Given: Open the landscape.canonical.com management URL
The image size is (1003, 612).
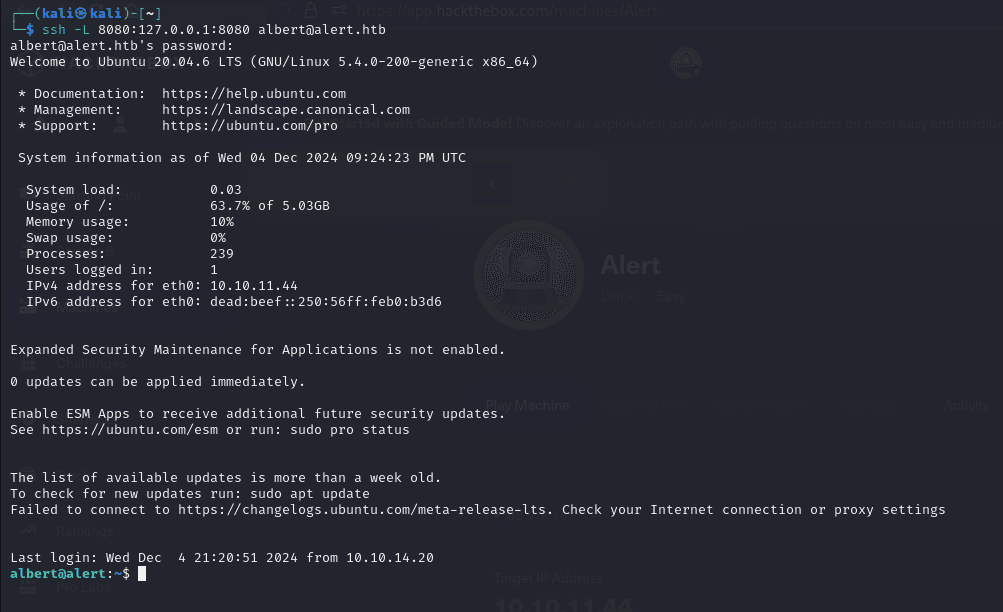Looking at the screenshot, I should click(285, 110).
